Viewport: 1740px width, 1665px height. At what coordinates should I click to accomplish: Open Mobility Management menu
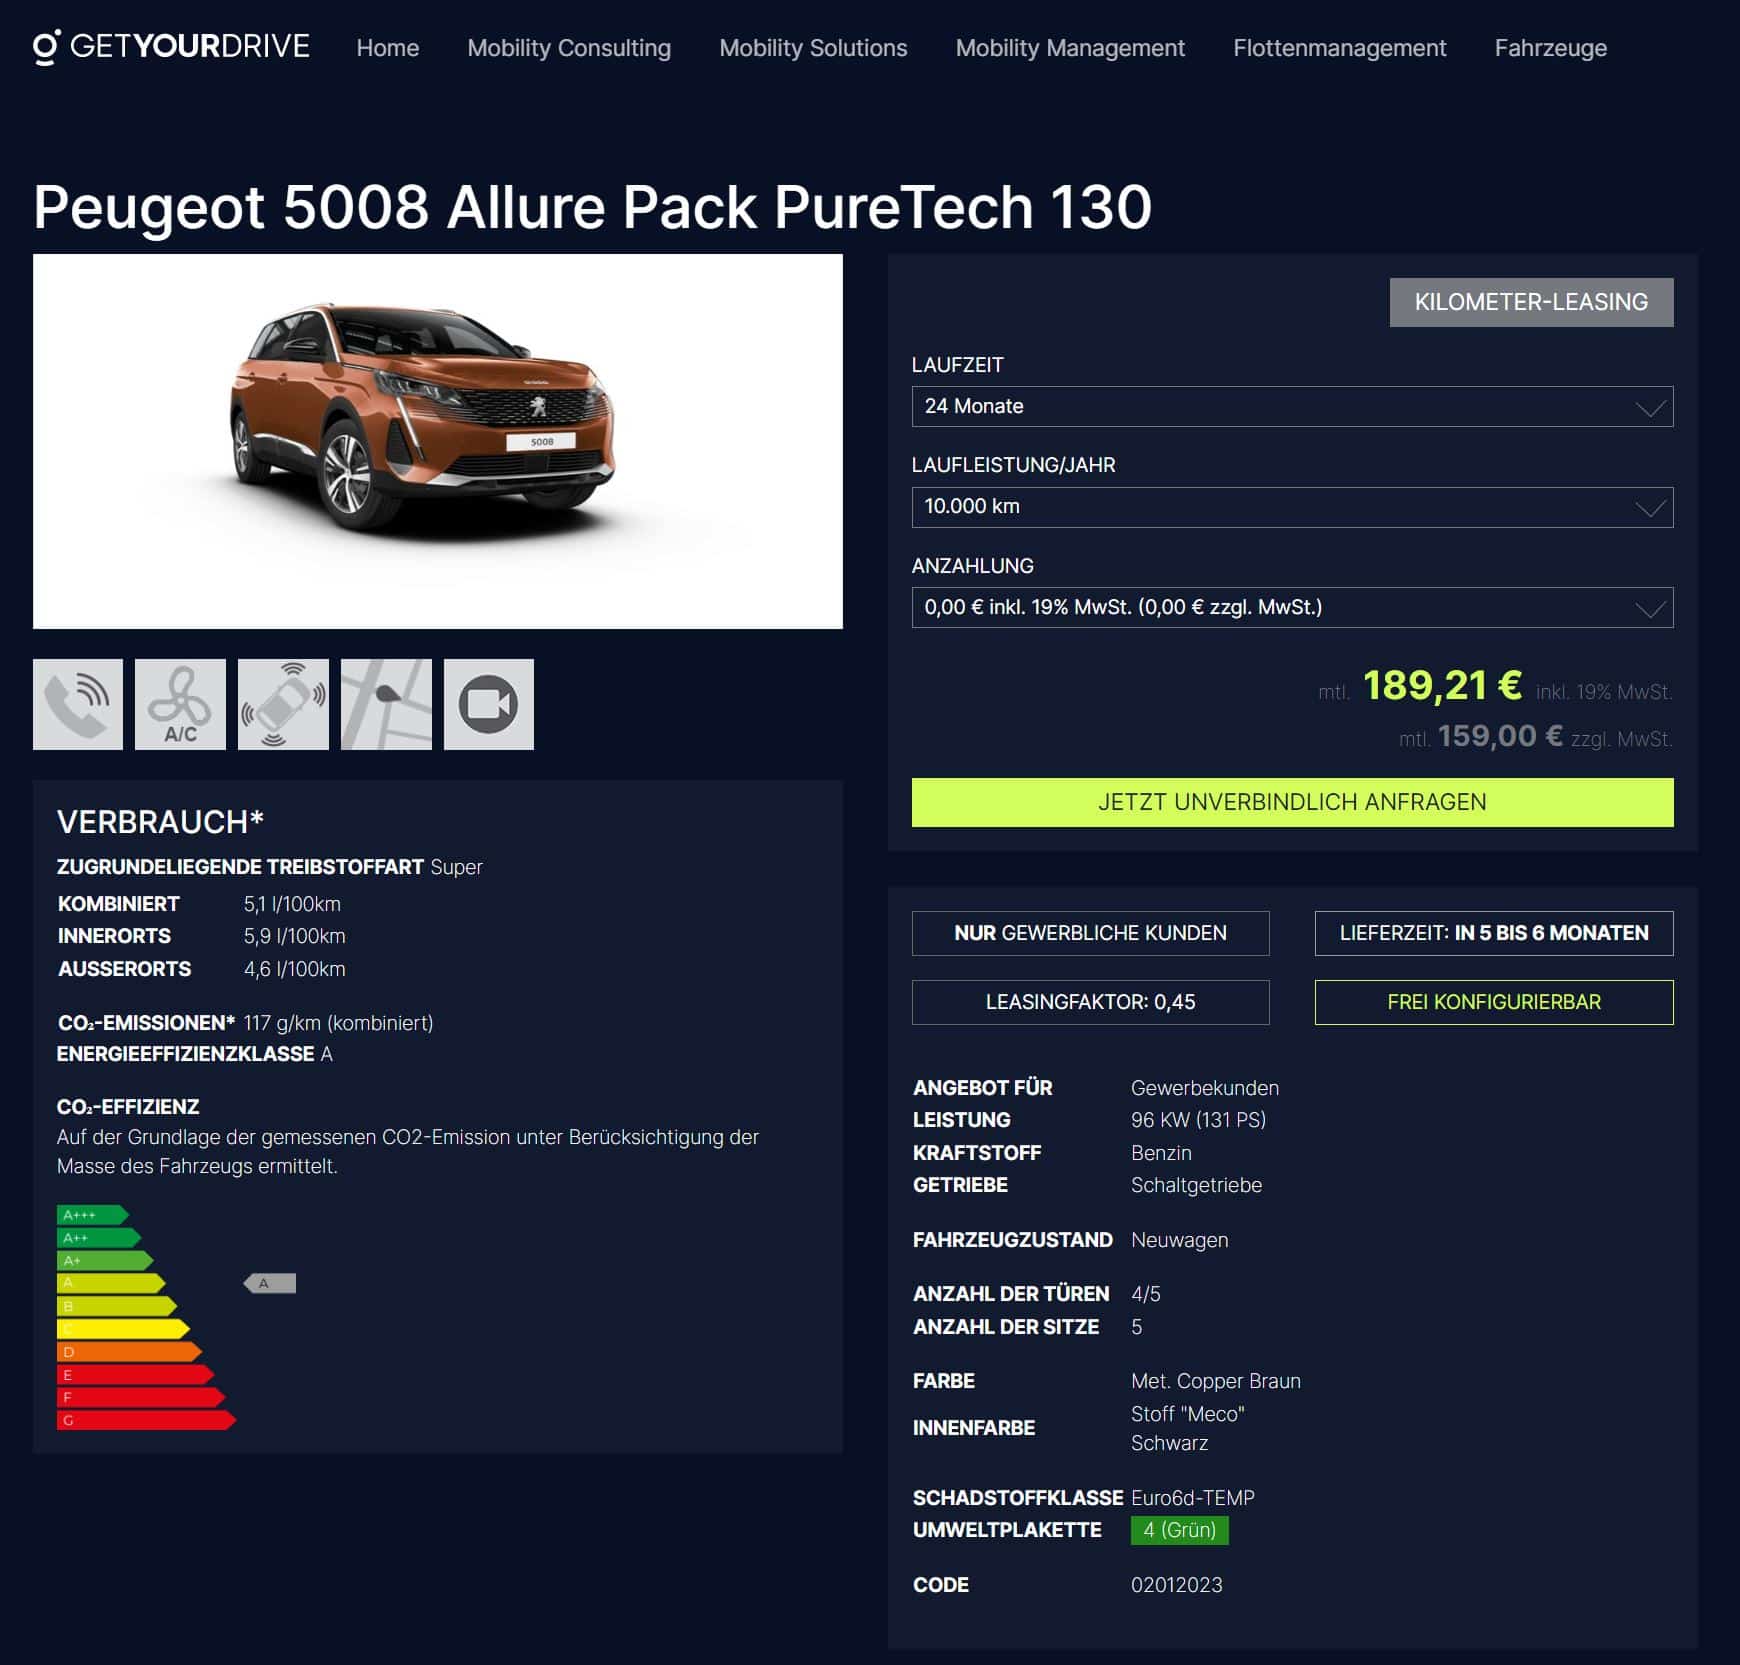pyautogui.click(x=1070, y=48)
